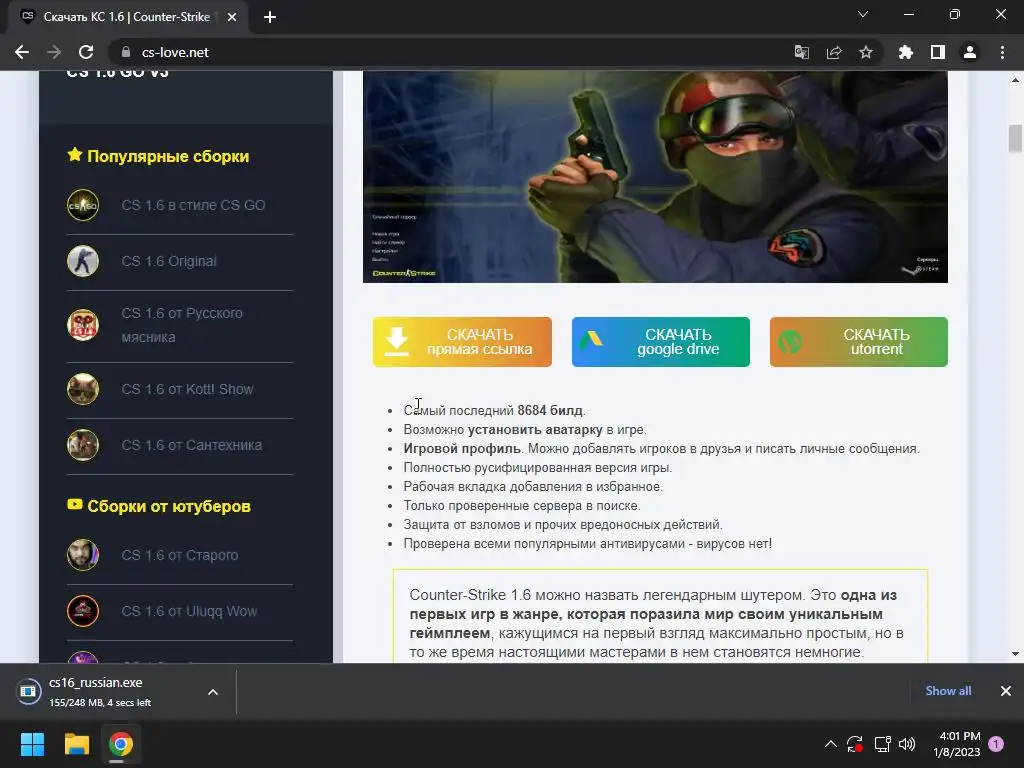
Task: Open the Chrome profile avatar menu
Action: click(970, 52)
